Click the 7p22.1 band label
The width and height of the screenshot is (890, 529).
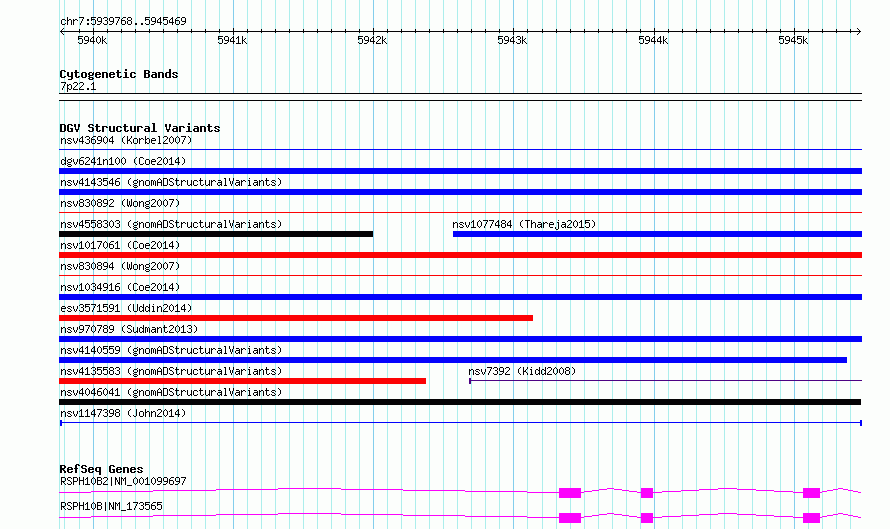(x=78, y=86)
